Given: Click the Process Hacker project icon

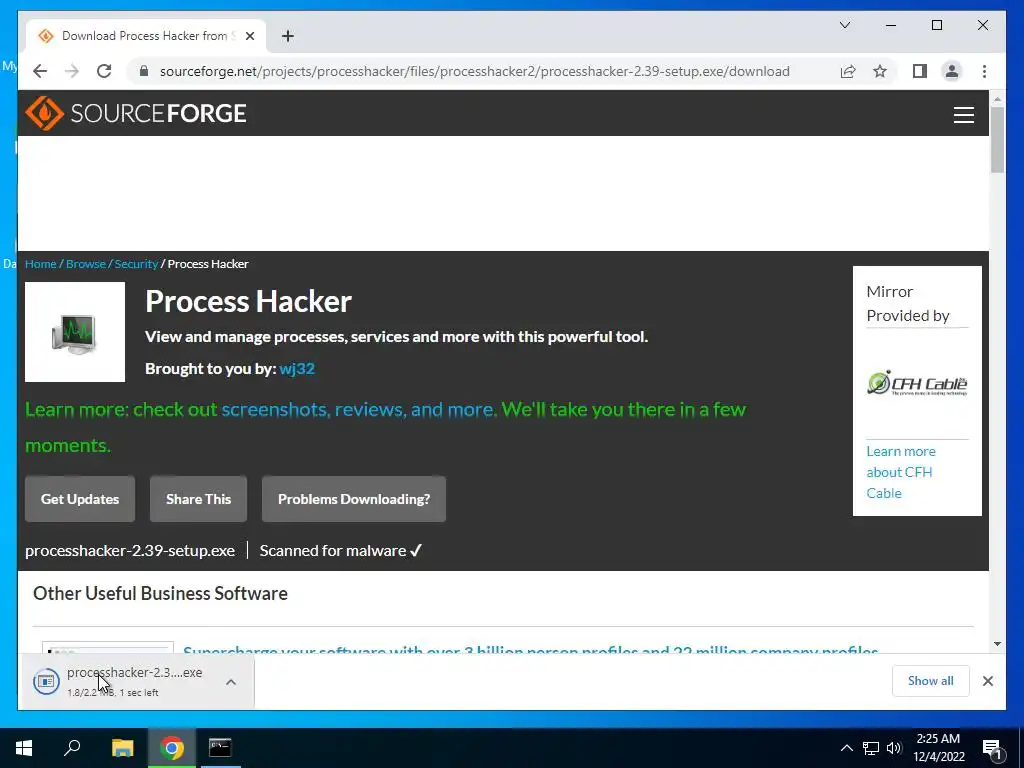Looking at the screenshot, I should [75, 332].
